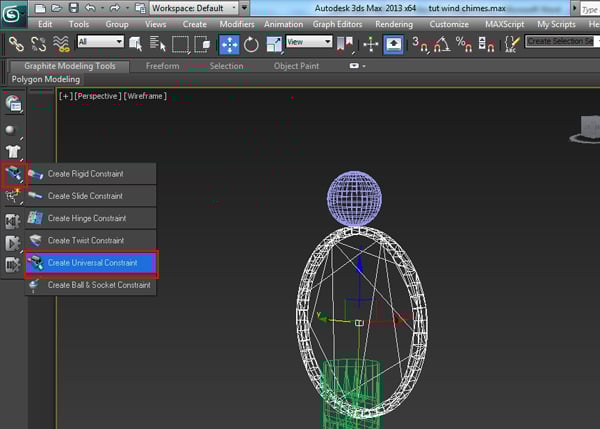Image resolution: width=600 pixels, height=429 pixels.
Task: Open the Rendering menu
Action: (x=394, y=24)
